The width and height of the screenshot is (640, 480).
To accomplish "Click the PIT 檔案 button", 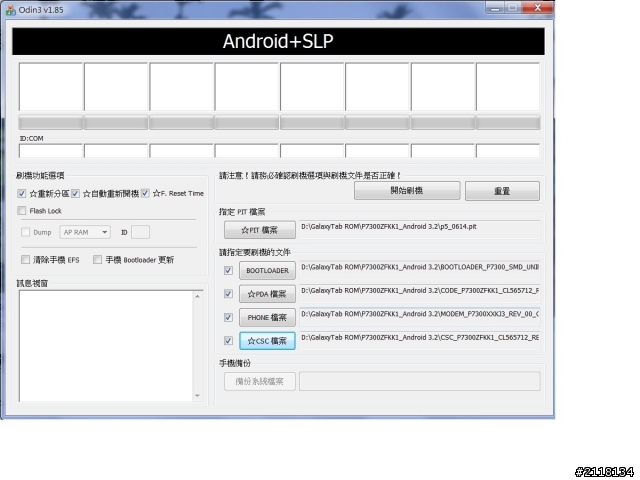I will click(260, 230).
